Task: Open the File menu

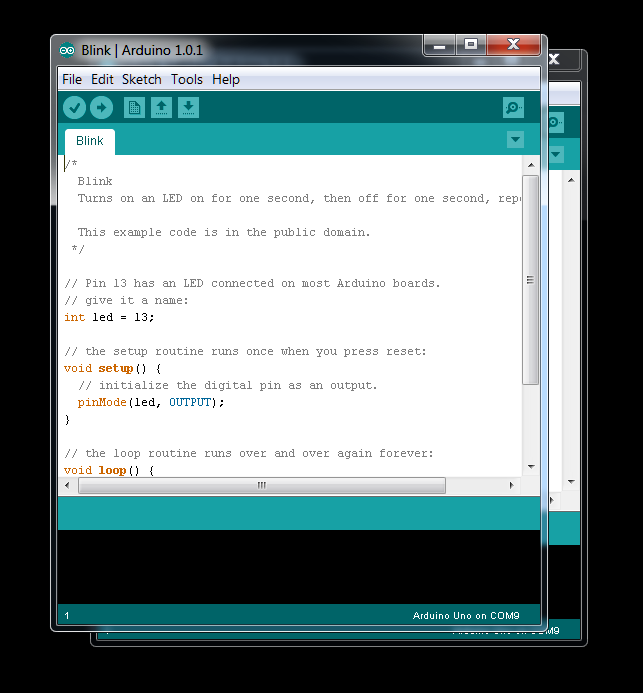Action: pos(72,80)
